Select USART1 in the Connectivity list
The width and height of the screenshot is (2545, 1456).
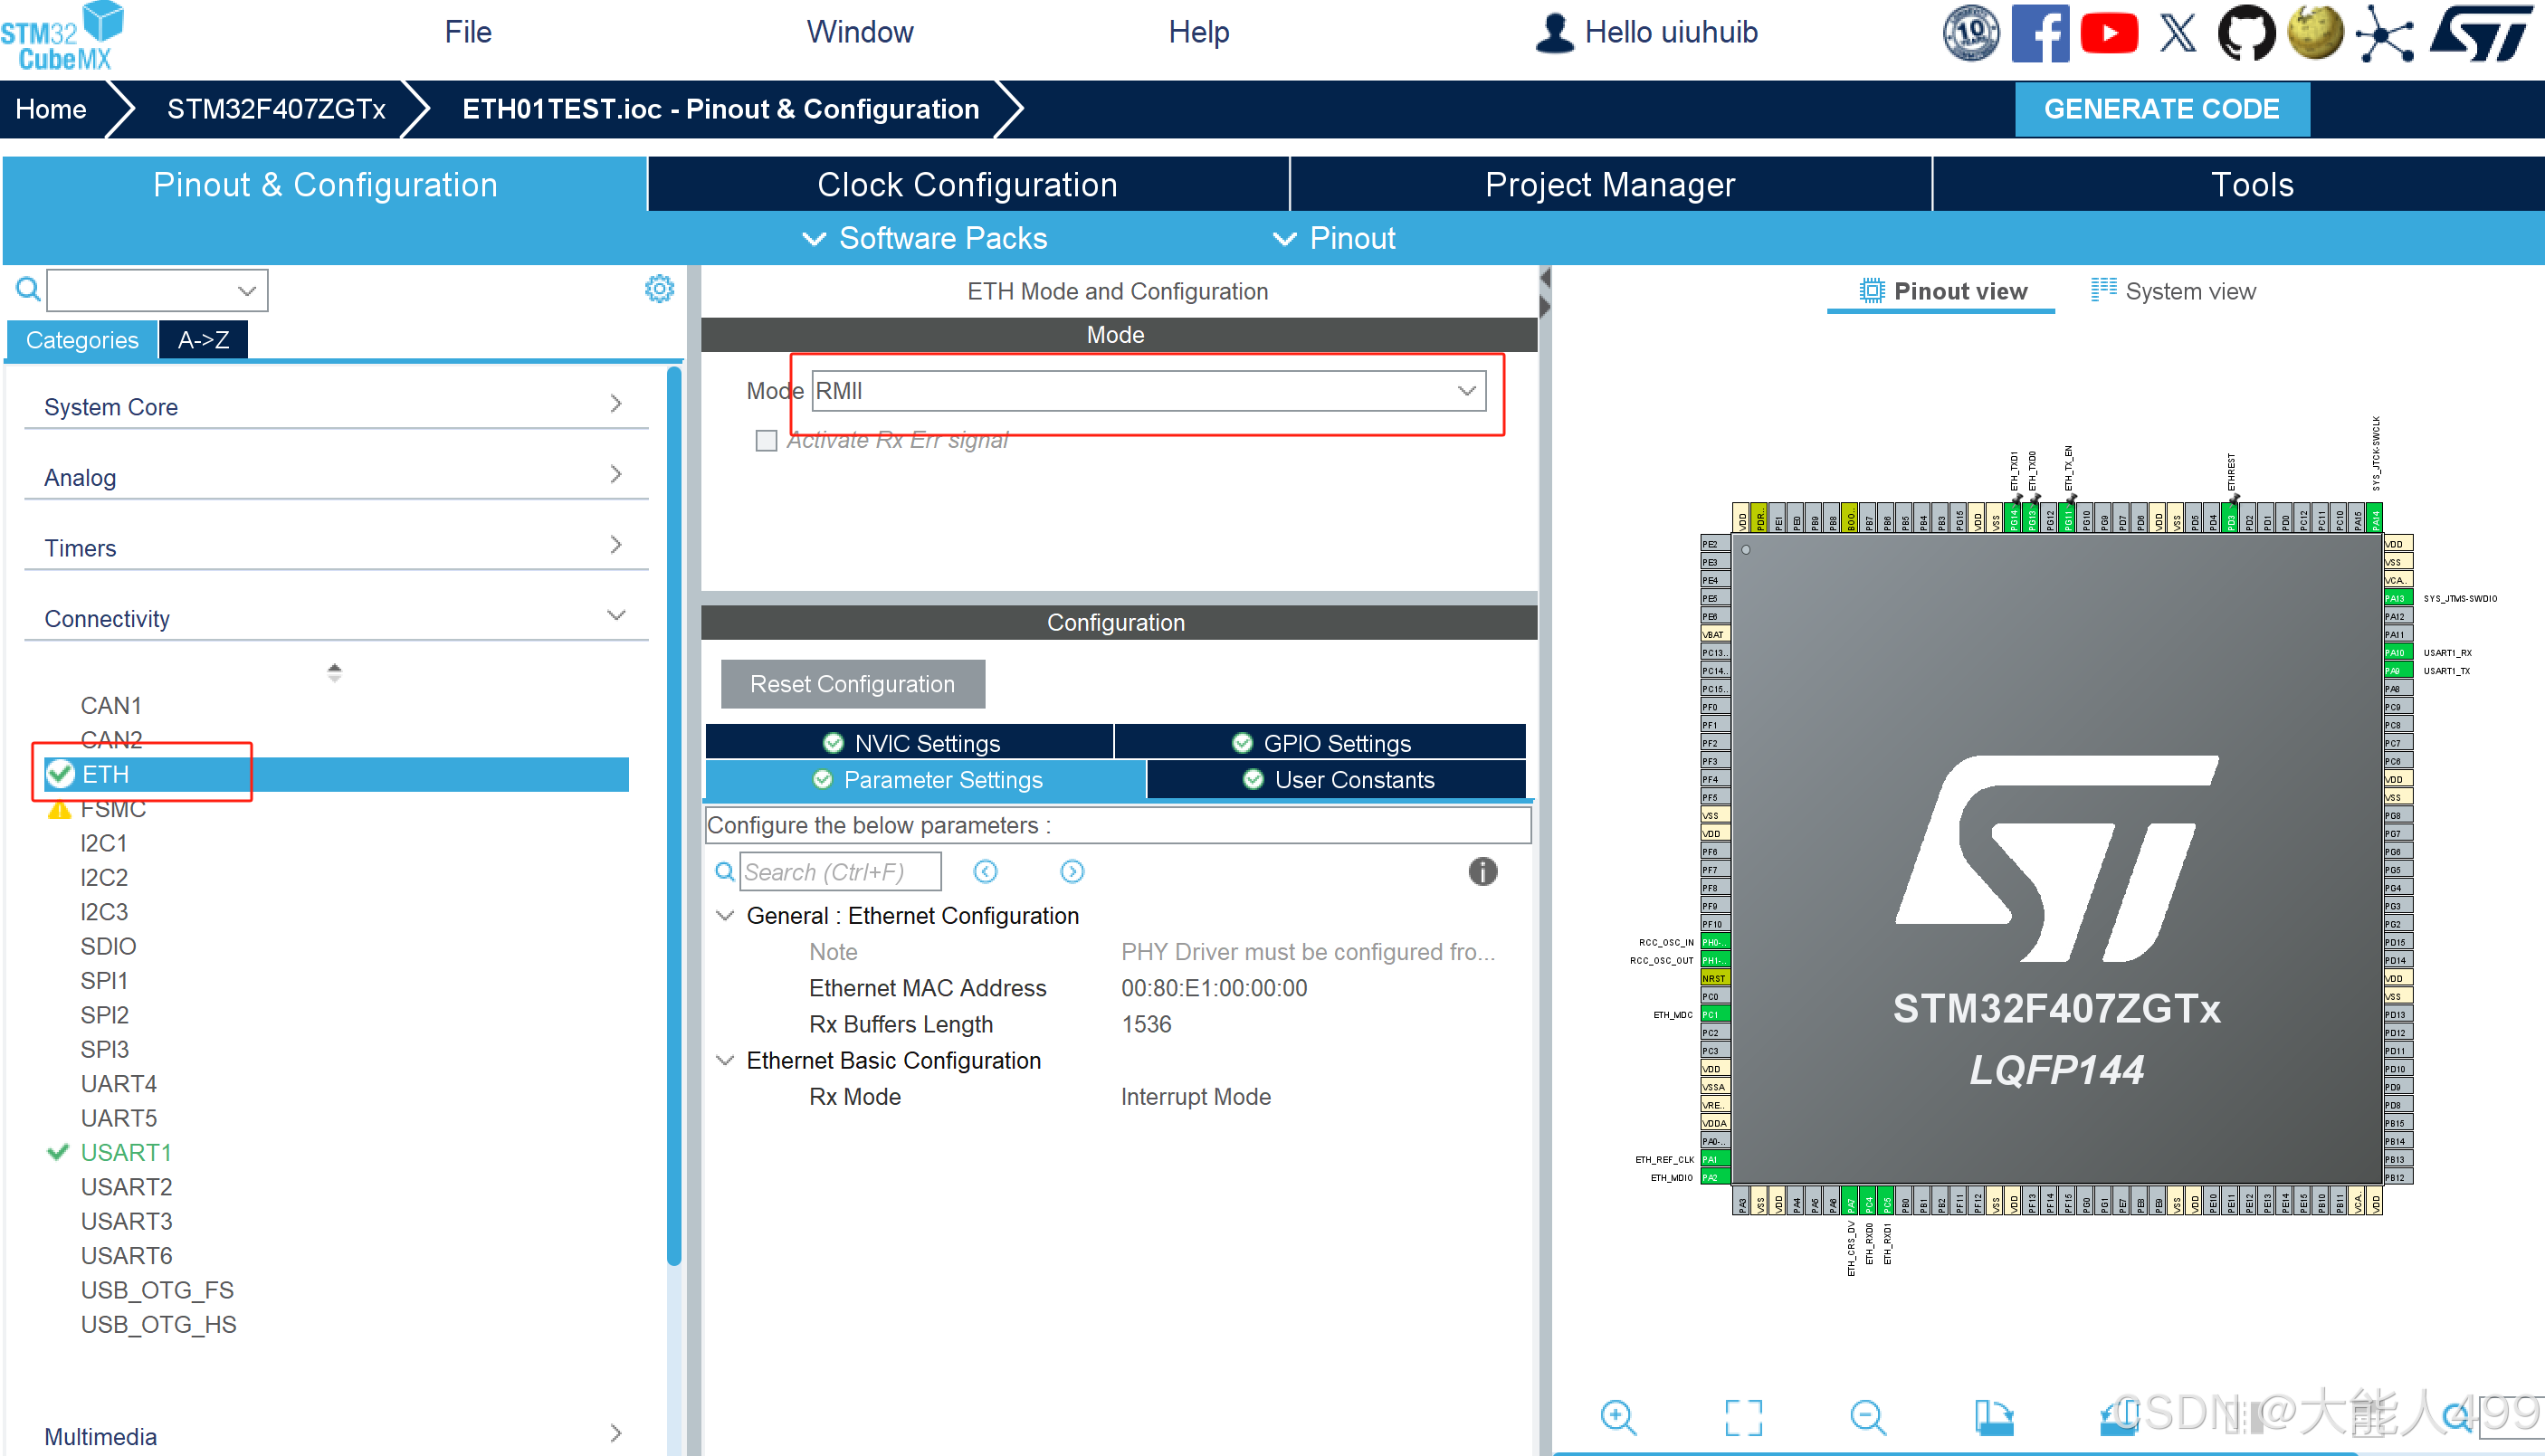pos(126,1152)
